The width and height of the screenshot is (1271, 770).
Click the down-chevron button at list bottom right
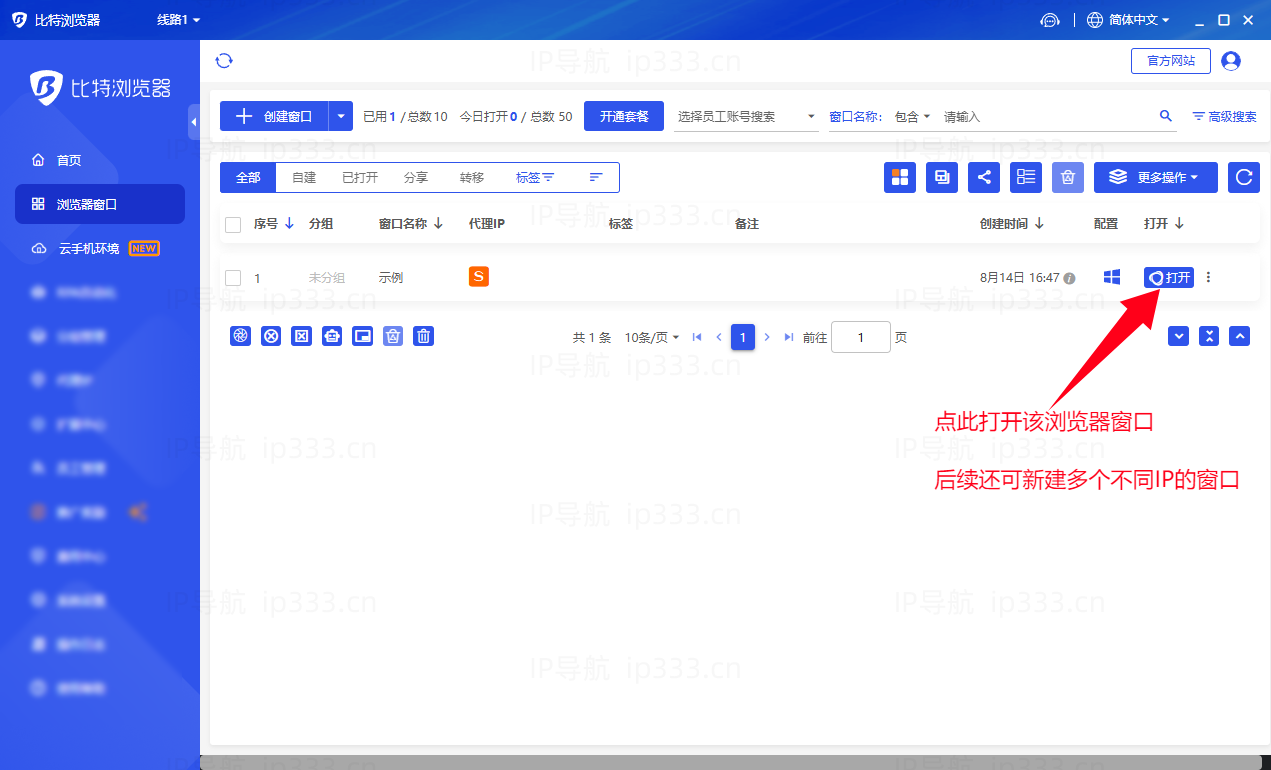pyautogui.click(x=1179, y=336)
